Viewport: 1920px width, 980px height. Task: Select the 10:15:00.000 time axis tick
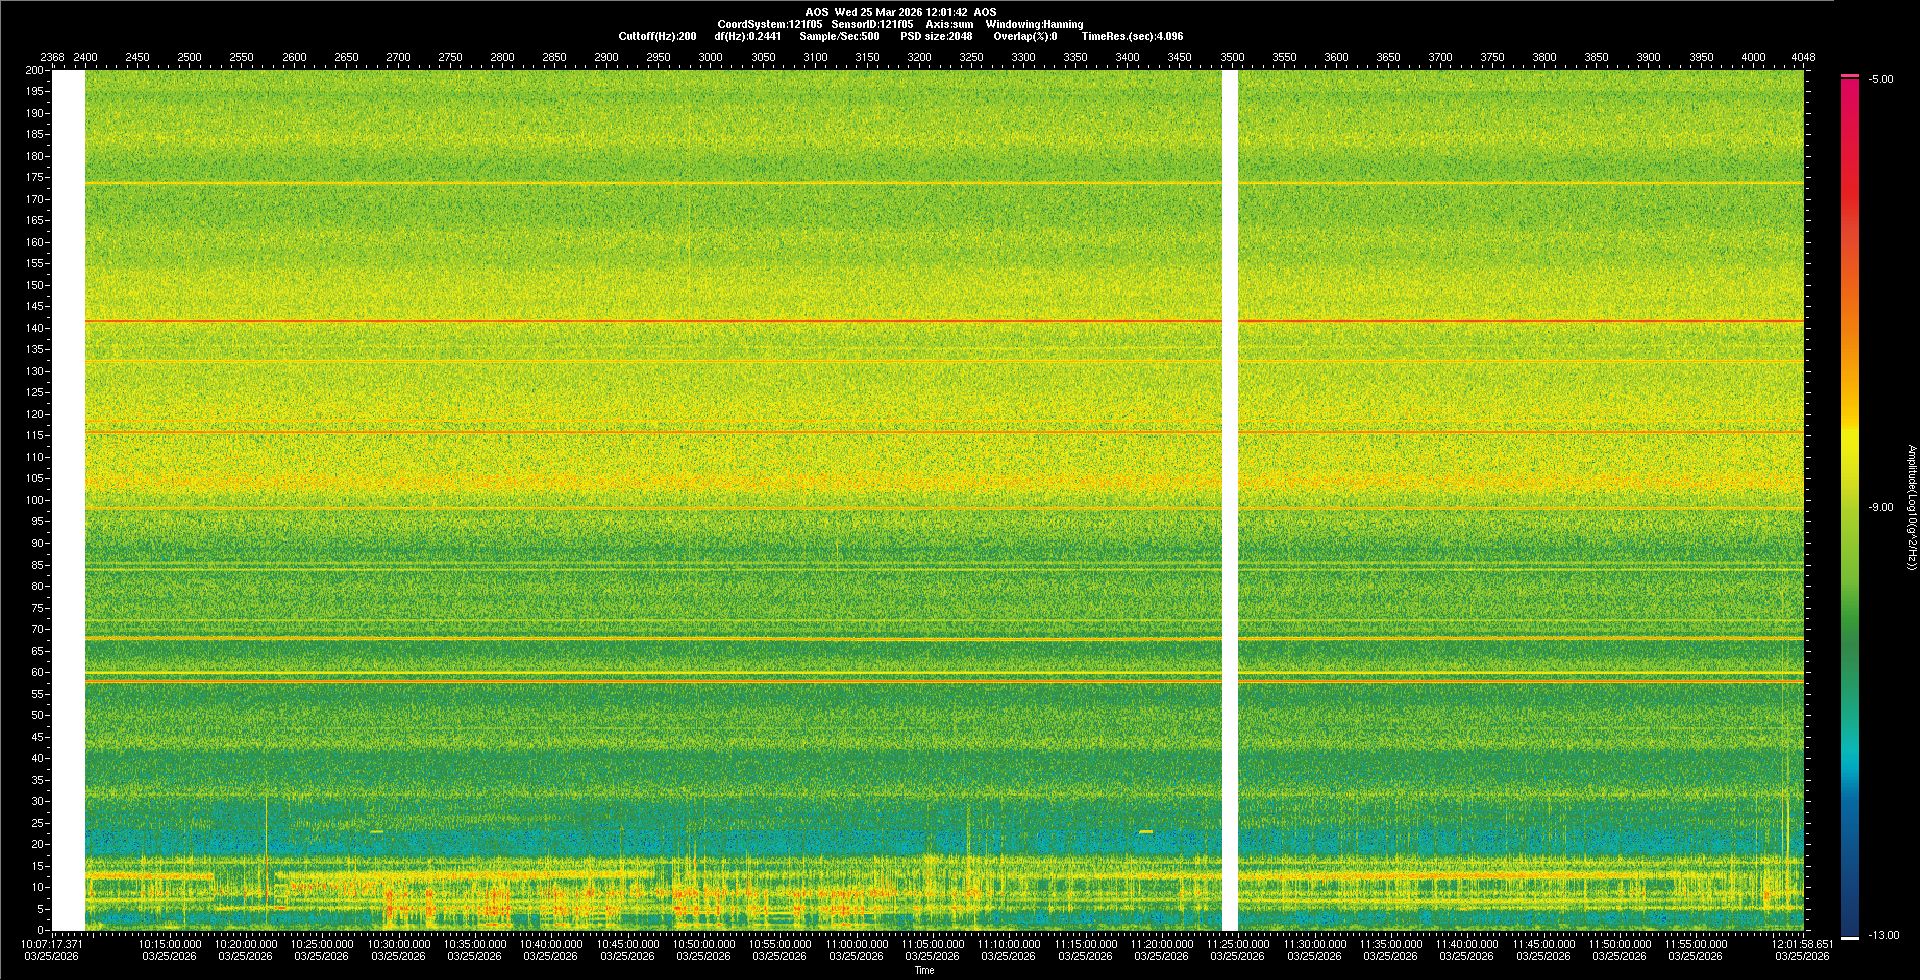pyautogui.click(x=170, y=944)
